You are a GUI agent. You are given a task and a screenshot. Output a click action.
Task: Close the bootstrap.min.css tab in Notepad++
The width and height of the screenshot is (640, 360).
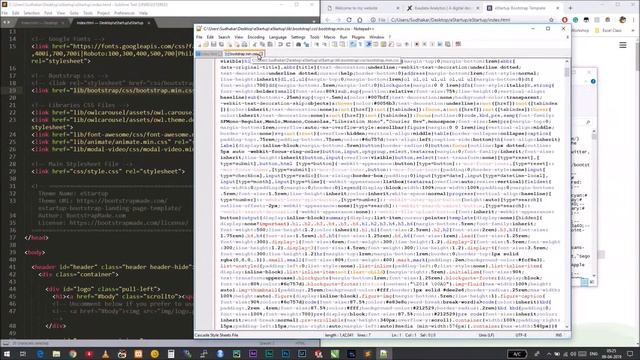(261, 53)
